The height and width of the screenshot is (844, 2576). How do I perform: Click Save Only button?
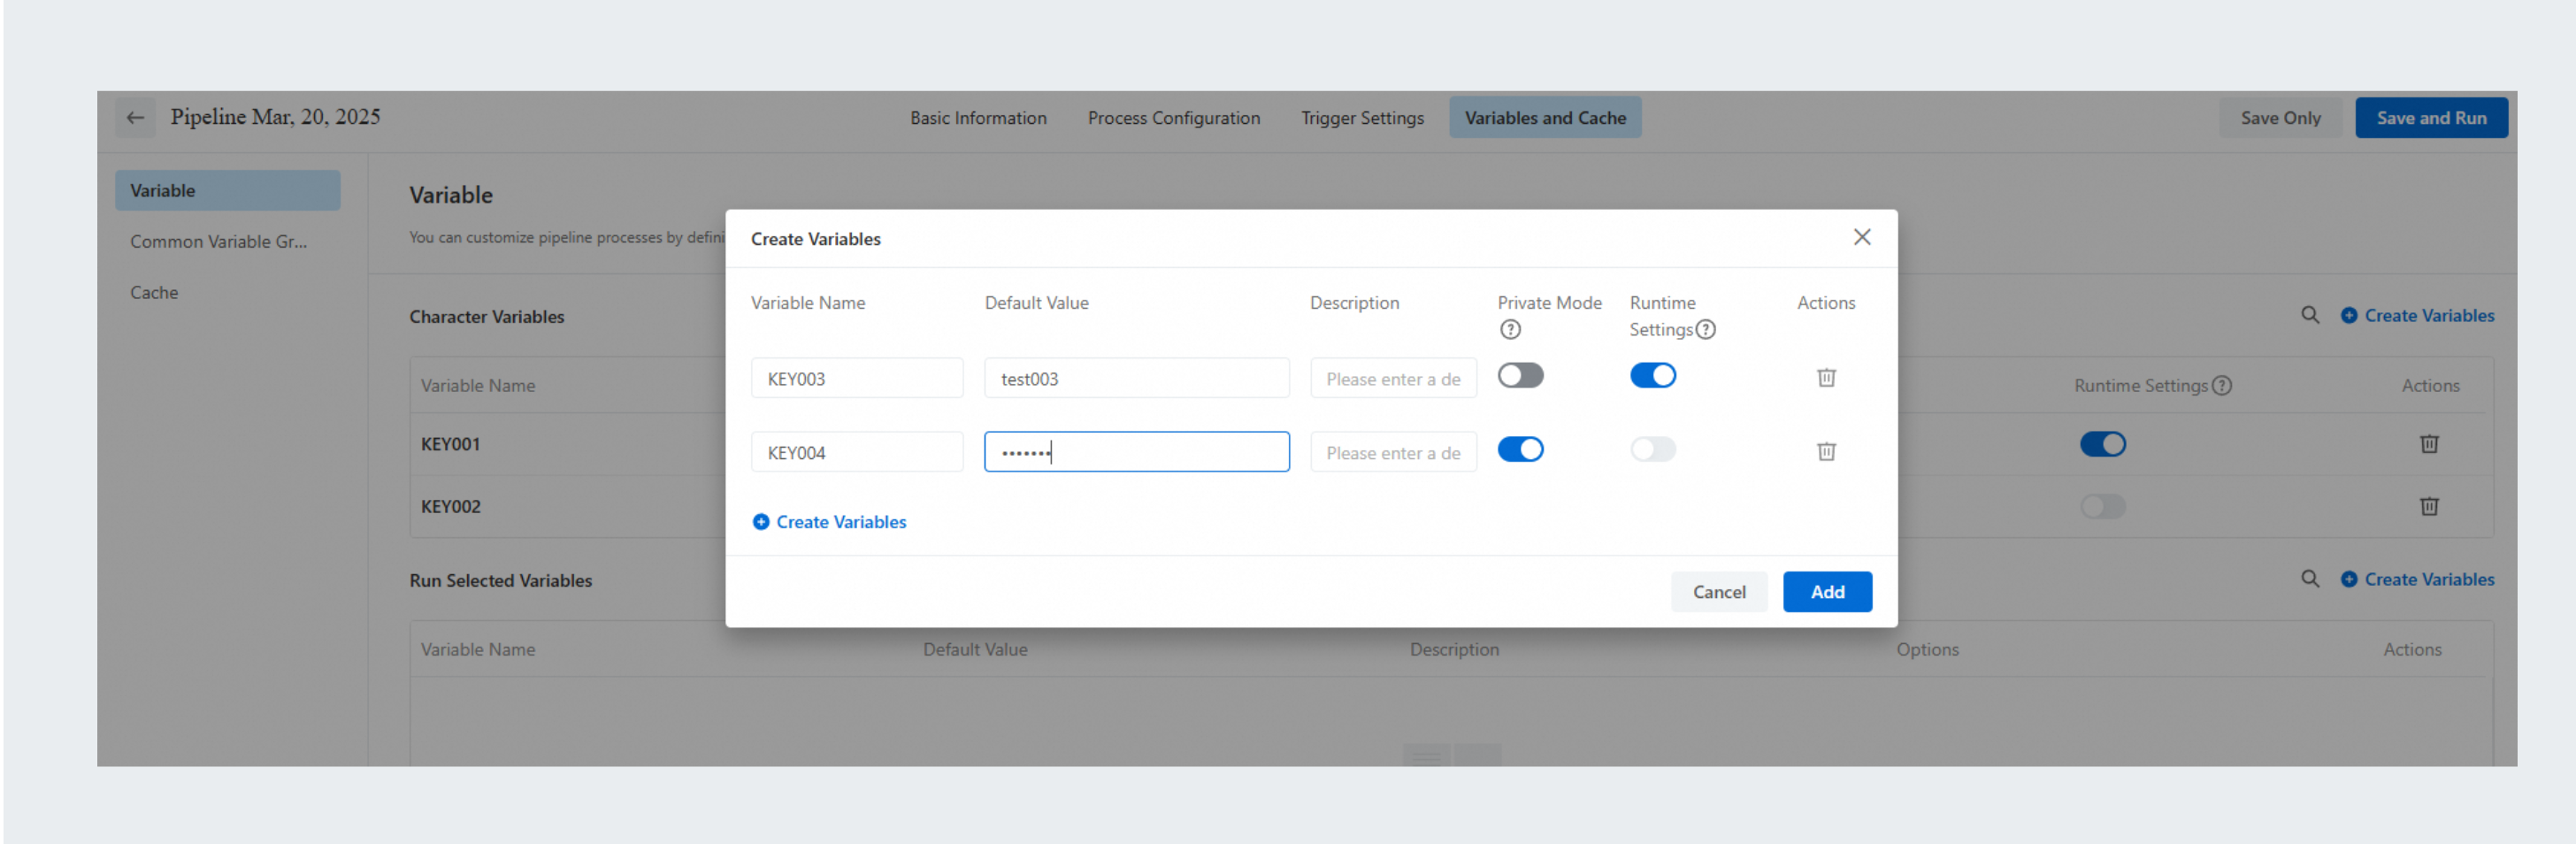tap(2280, 118)
